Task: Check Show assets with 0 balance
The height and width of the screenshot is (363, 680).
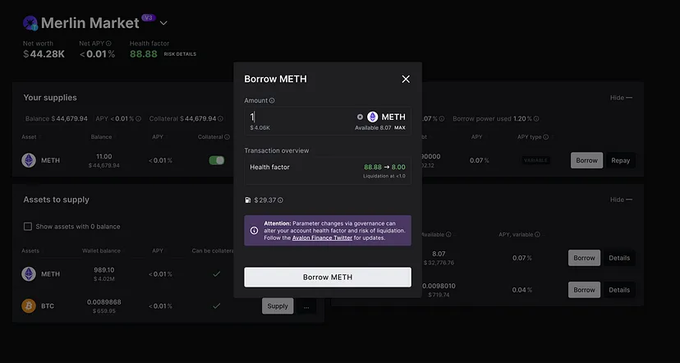Action: pos(28,226)
